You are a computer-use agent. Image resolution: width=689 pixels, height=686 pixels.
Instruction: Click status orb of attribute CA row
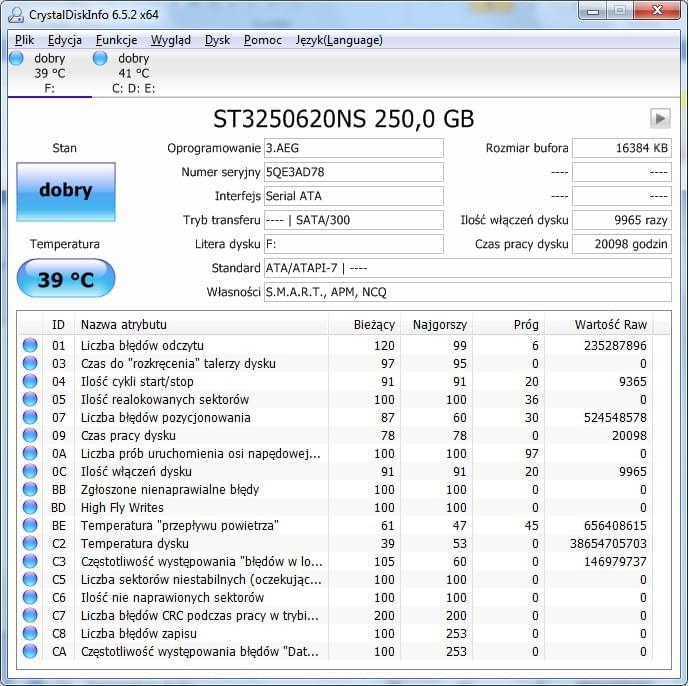click(30, 652)
